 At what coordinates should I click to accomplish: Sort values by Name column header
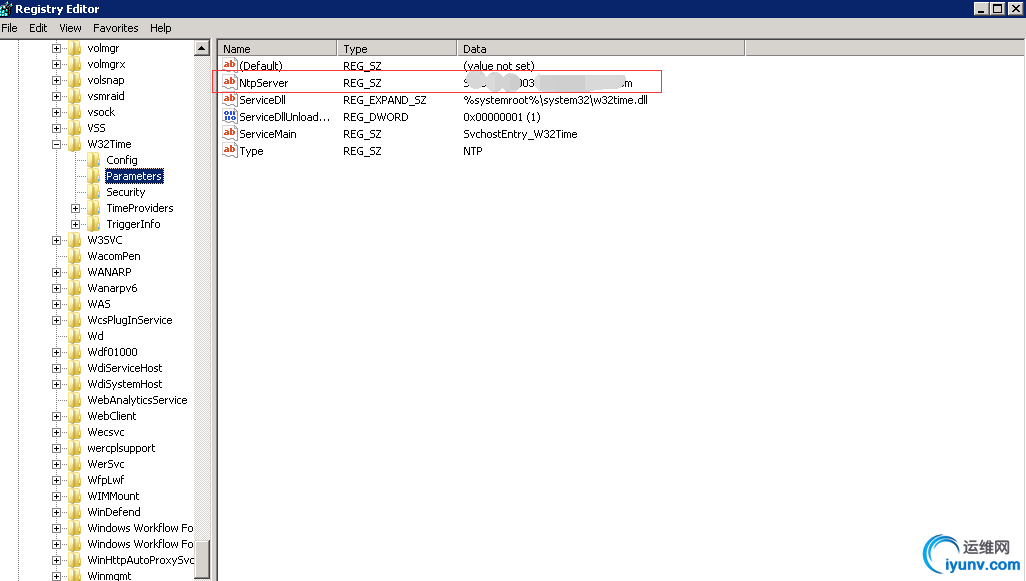(277, 48)
